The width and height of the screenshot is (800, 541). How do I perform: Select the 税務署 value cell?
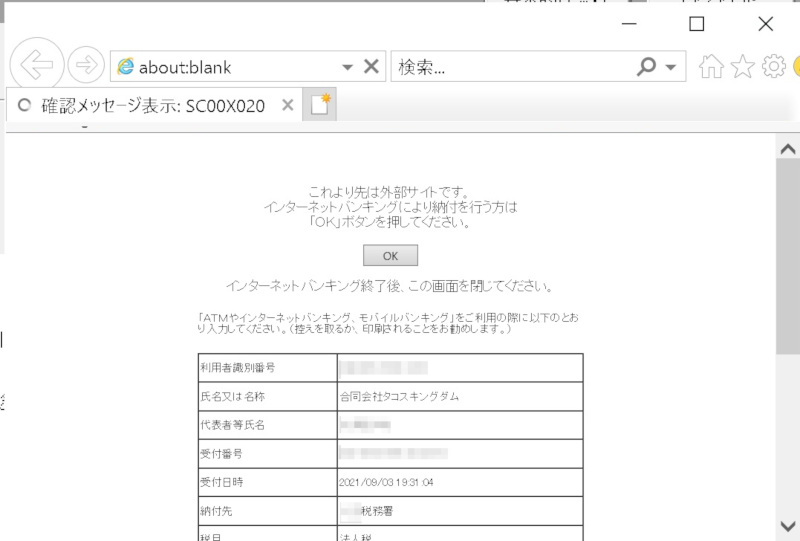click(460, 511)
